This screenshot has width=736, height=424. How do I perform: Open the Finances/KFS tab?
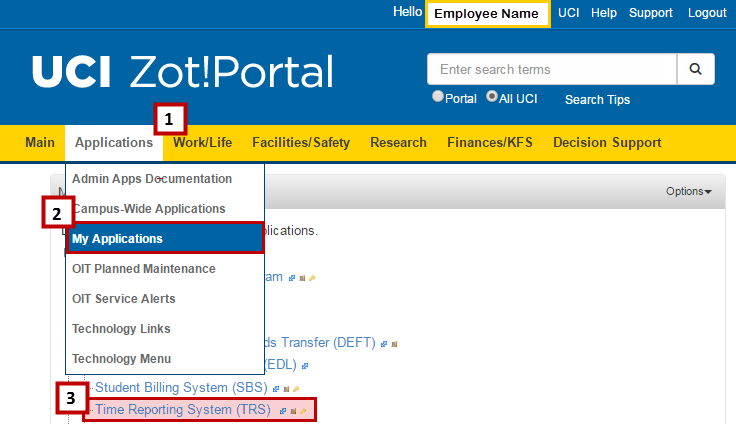pos(490,142)
